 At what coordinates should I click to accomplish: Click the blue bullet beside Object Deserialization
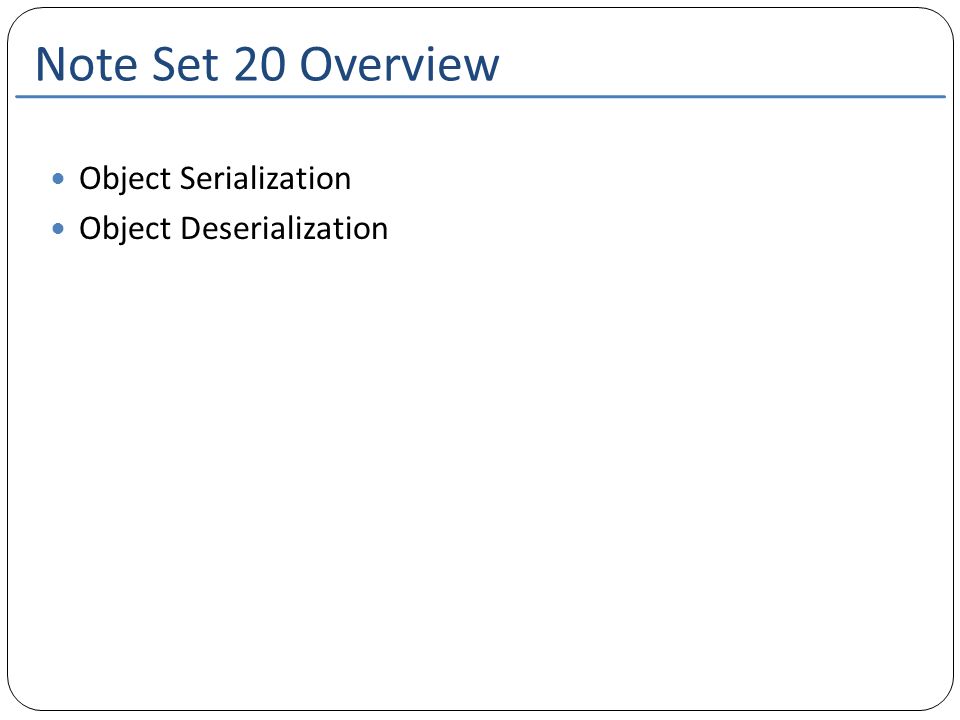[58, 229]
